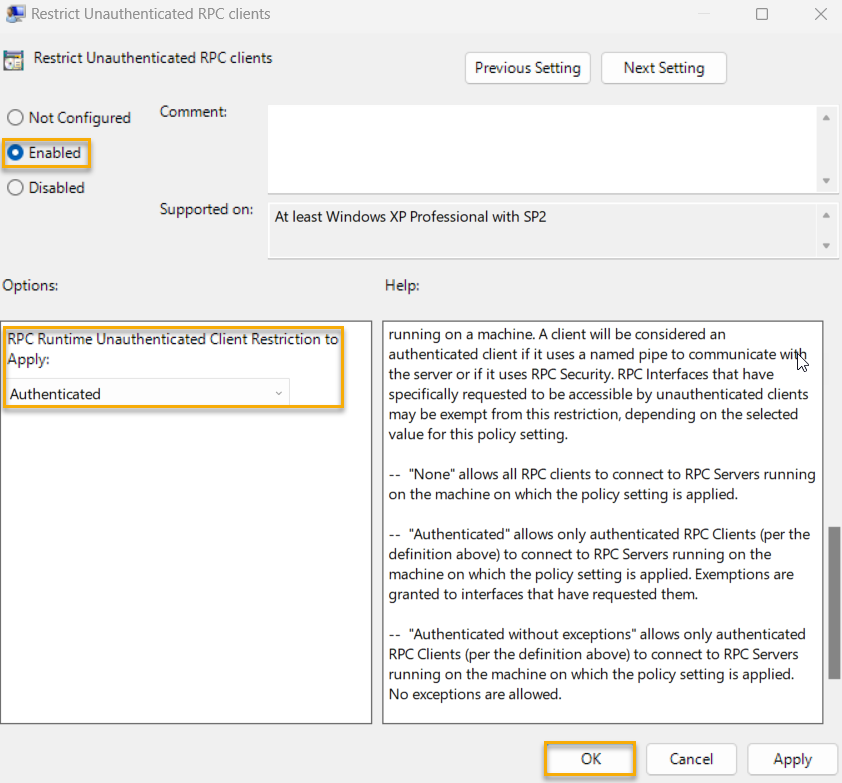Expand the Authenticated combo box options
The height and width of the screenshot is (783, 842).
[278, 393]
